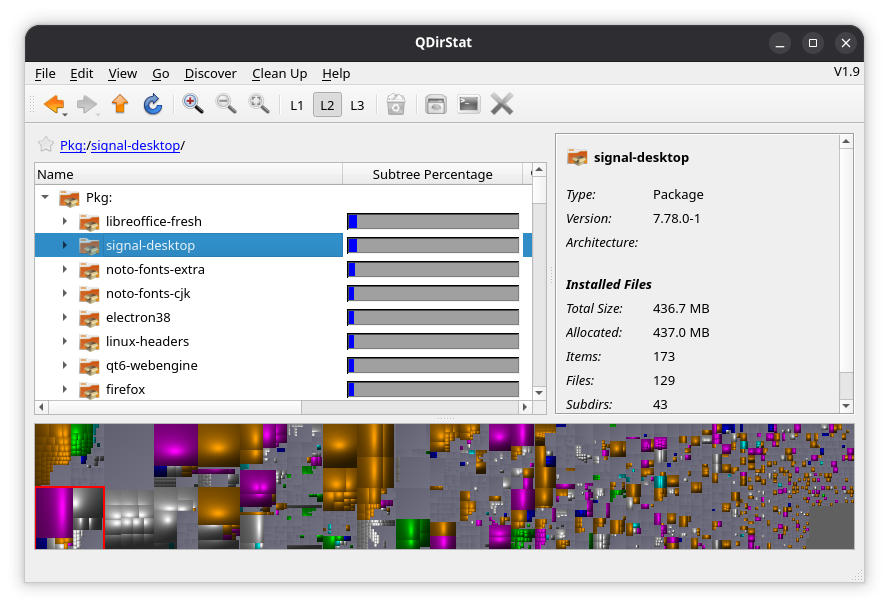The width and height of the screenshot is (889, 607).
Task: Open terminal here icon
Action: pyautogui.click(x=469, y=104)
